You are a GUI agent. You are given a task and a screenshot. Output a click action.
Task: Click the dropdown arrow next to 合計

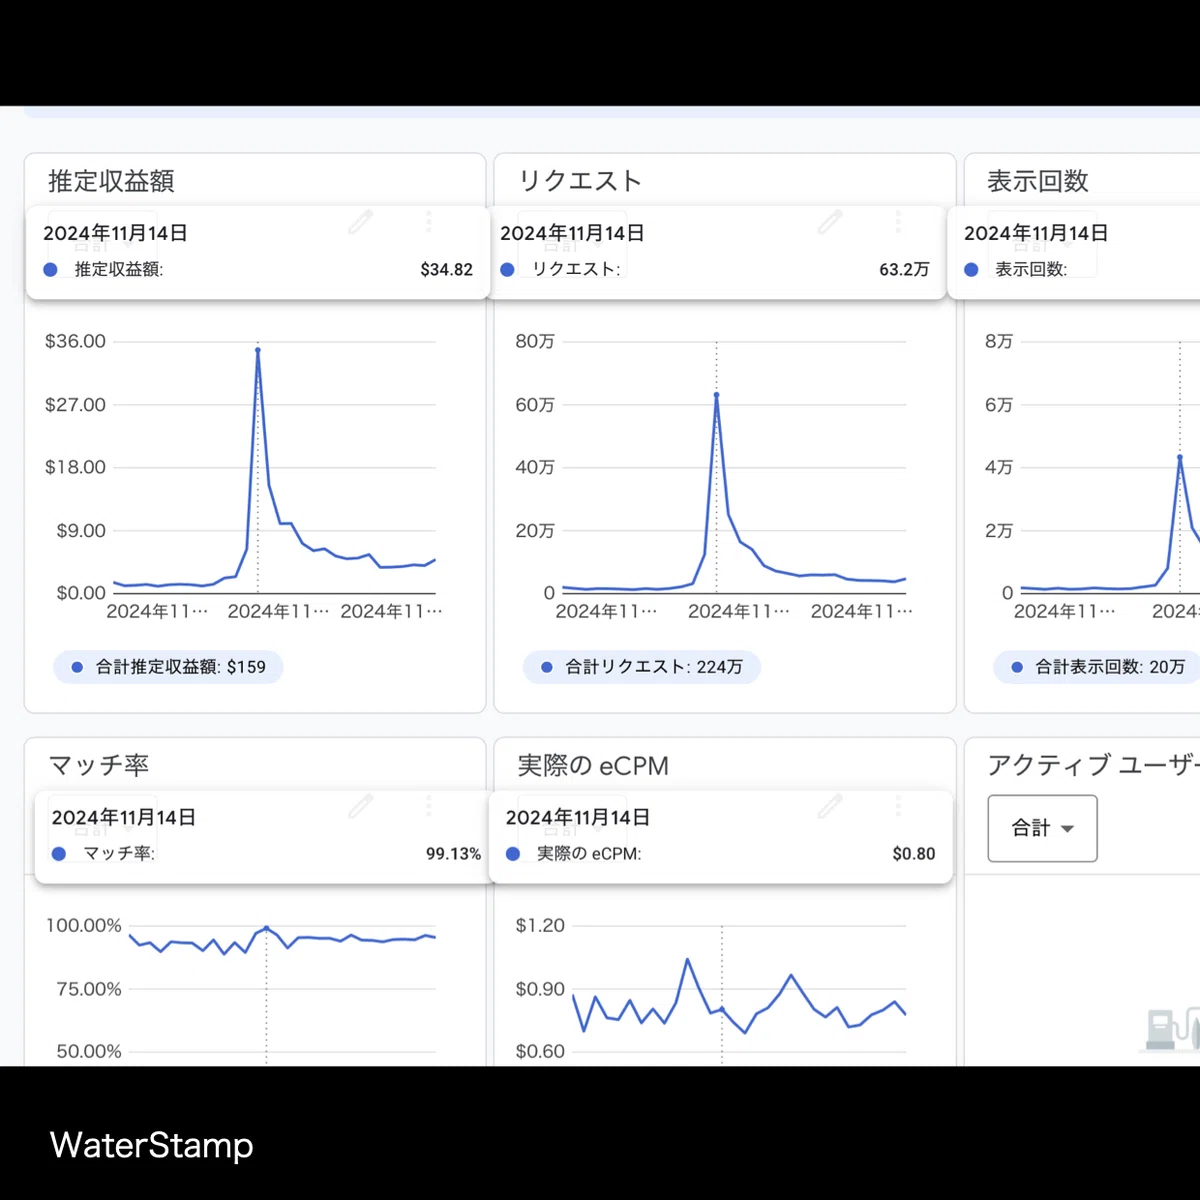(1067, 829)
